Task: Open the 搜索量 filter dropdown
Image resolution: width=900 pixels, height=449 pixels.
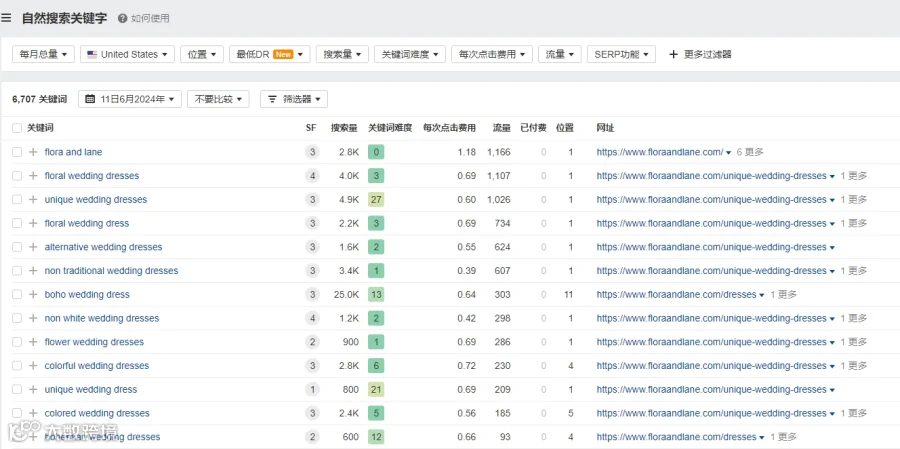Action: click(342, 55)
